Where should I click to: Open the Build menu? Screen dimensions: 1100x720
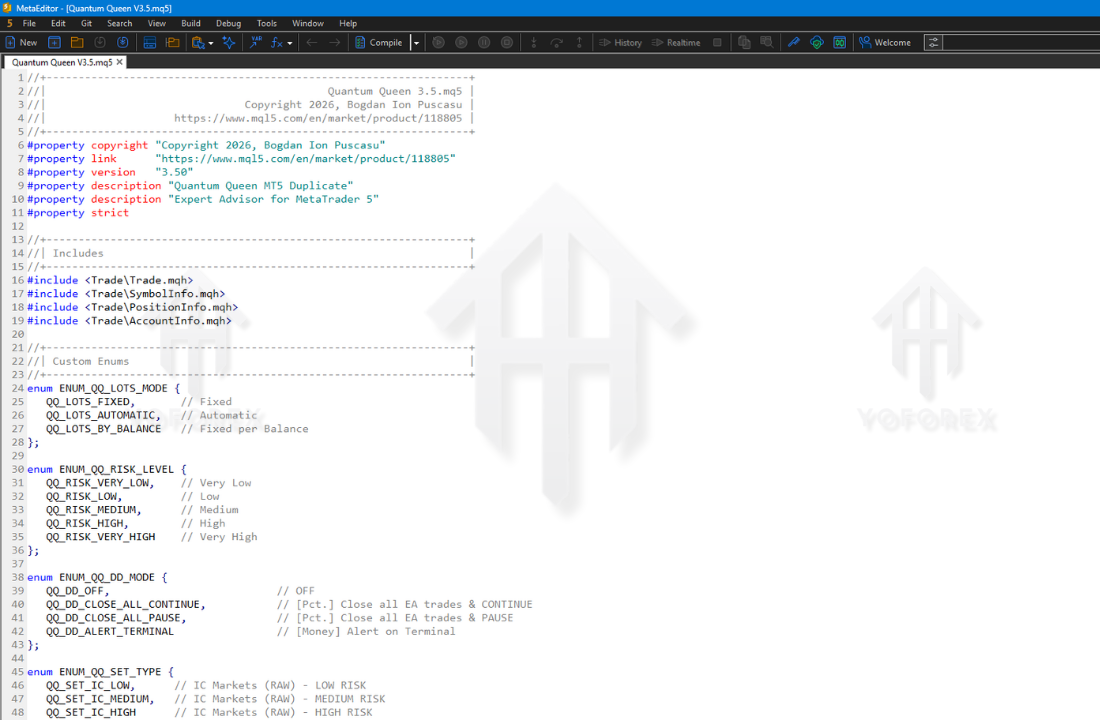(191, 23)
